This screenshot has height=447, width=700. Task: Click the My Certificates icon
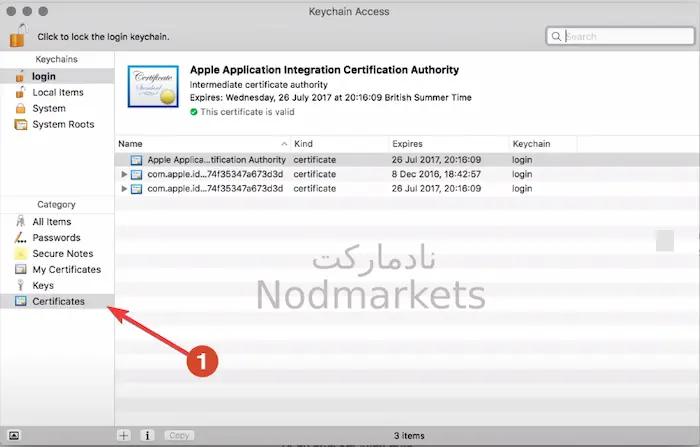point(21,269)
